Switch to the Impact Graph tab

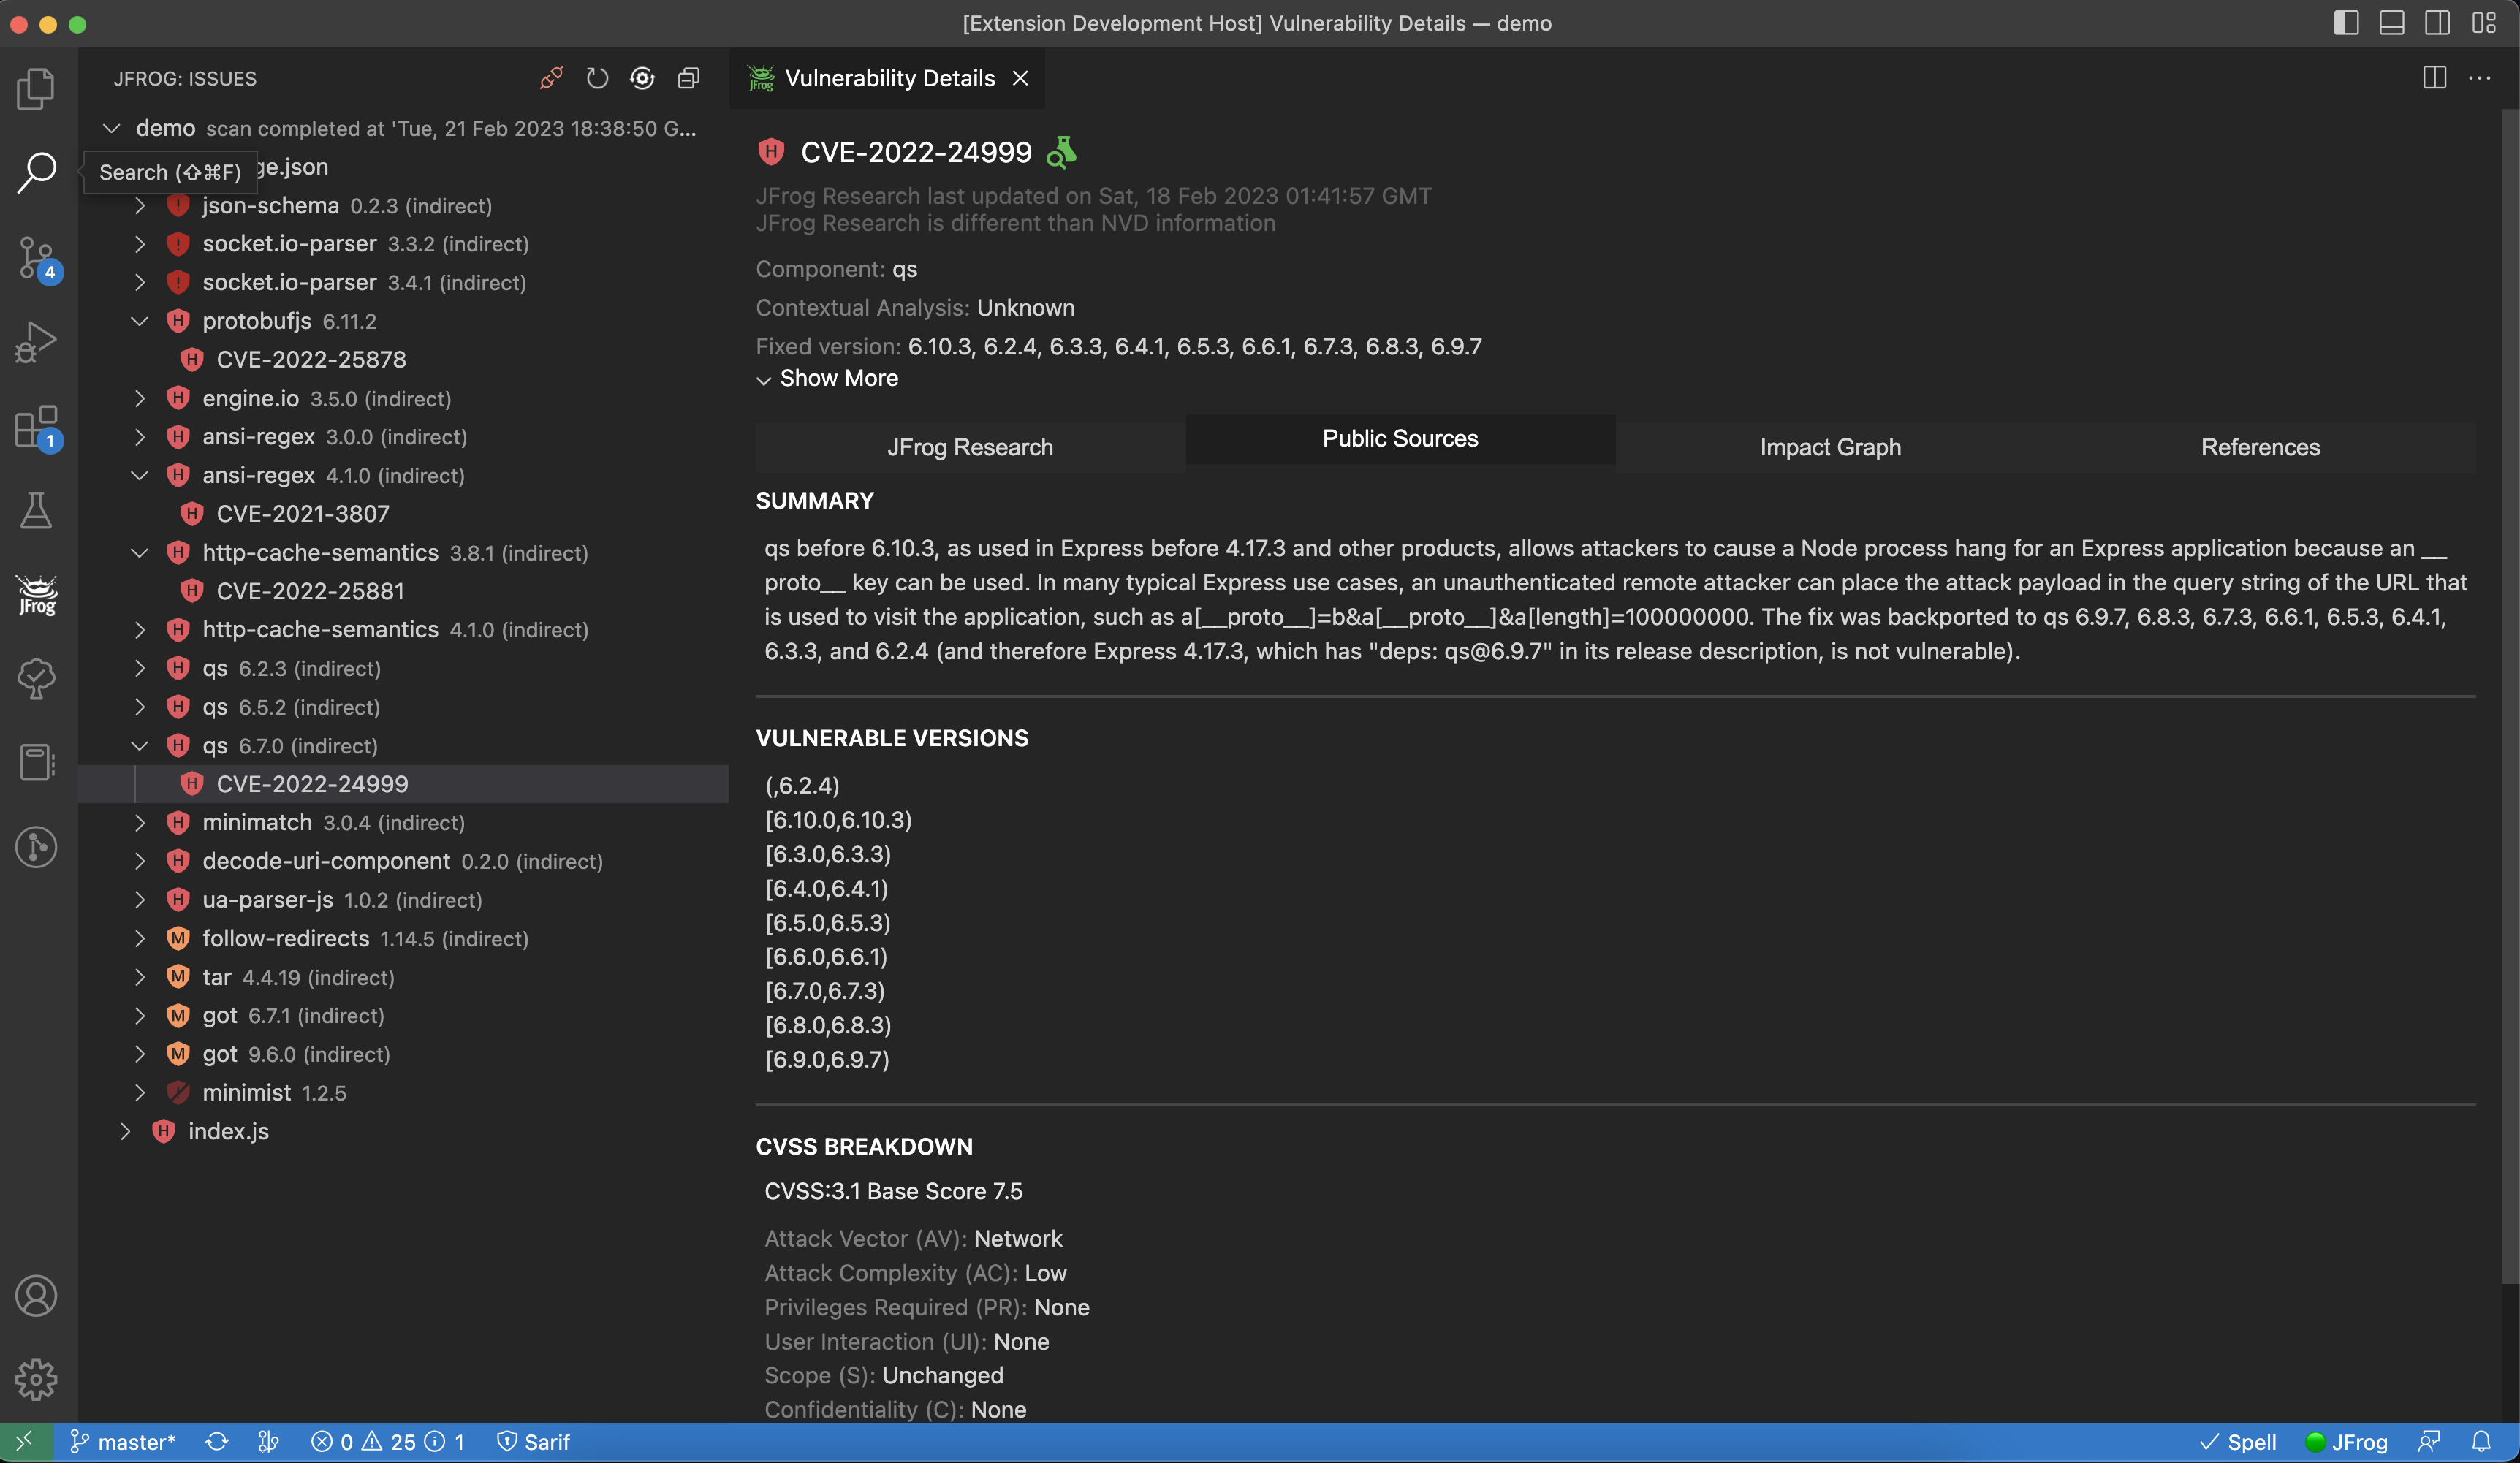coord(1830,447)
